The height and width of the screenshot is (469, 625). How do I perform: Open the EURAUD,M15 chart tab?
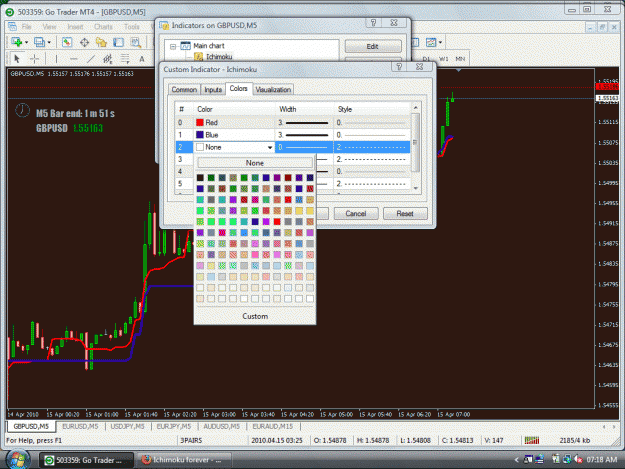click(273, 426)
